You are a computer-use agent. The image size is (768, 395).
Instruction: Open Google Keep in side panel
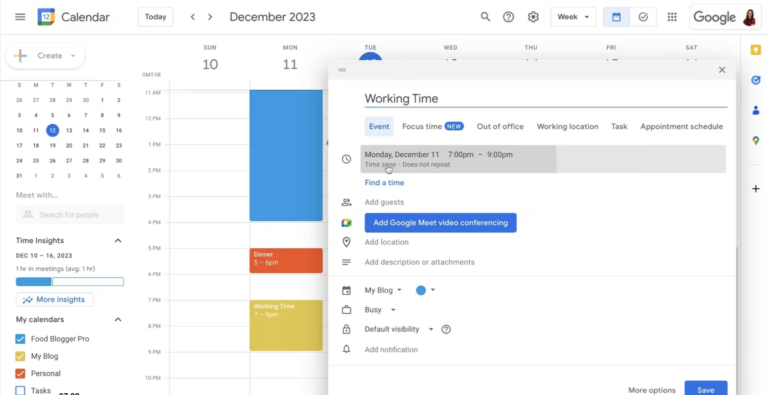[756, 50]
